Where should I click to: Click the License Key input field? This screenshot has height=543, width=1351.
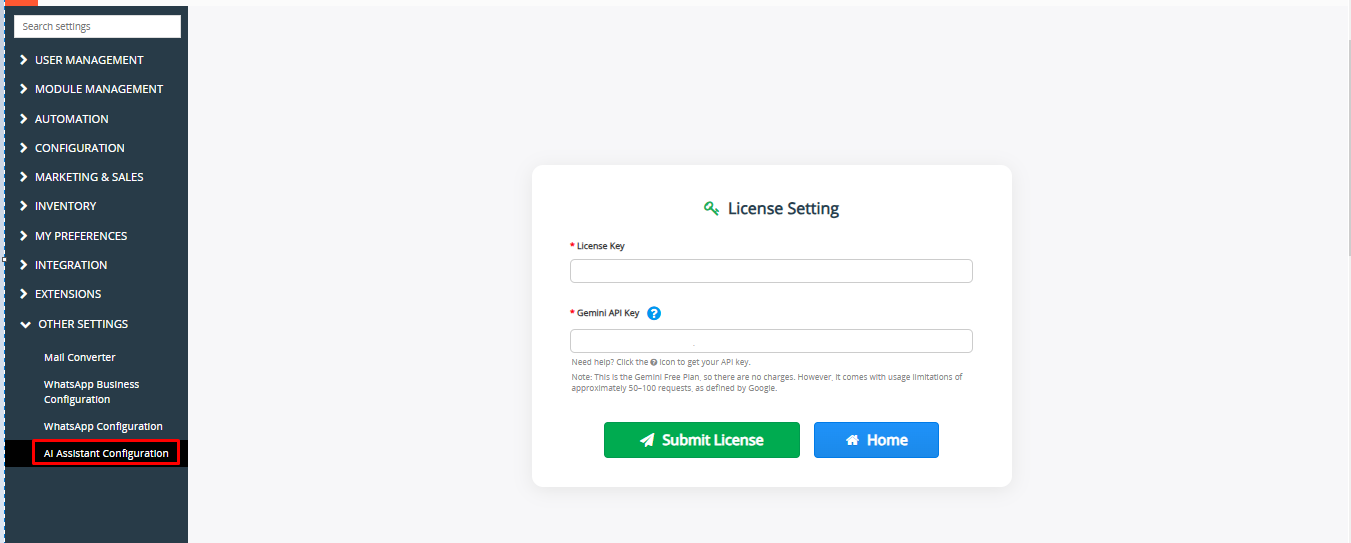tap(771, 271)
